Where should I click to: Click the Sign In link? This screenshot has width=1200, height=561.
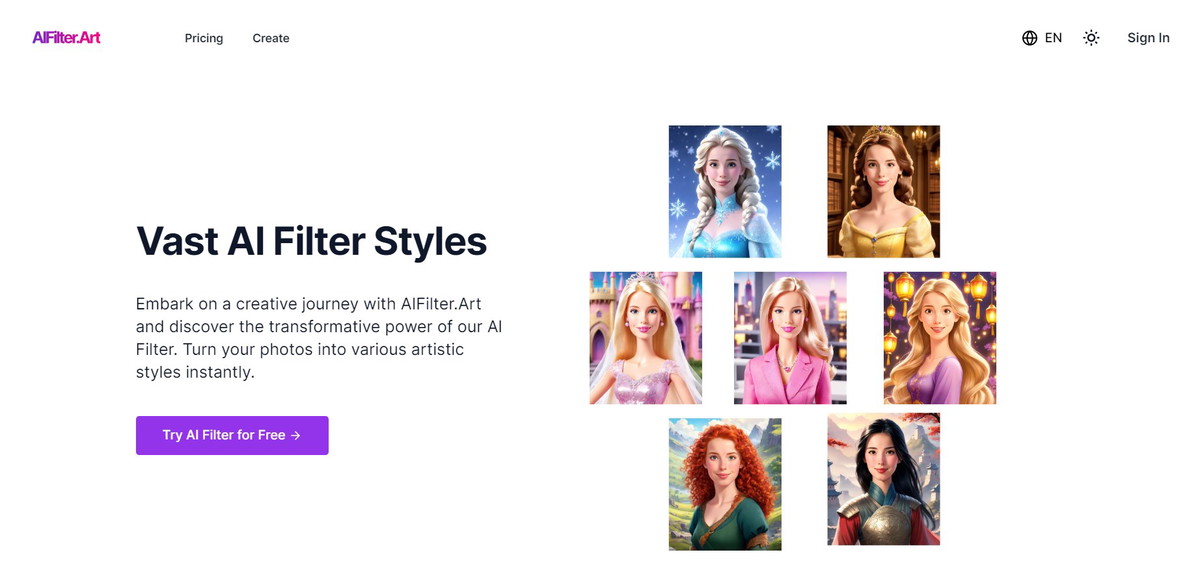coord(1148,38)
